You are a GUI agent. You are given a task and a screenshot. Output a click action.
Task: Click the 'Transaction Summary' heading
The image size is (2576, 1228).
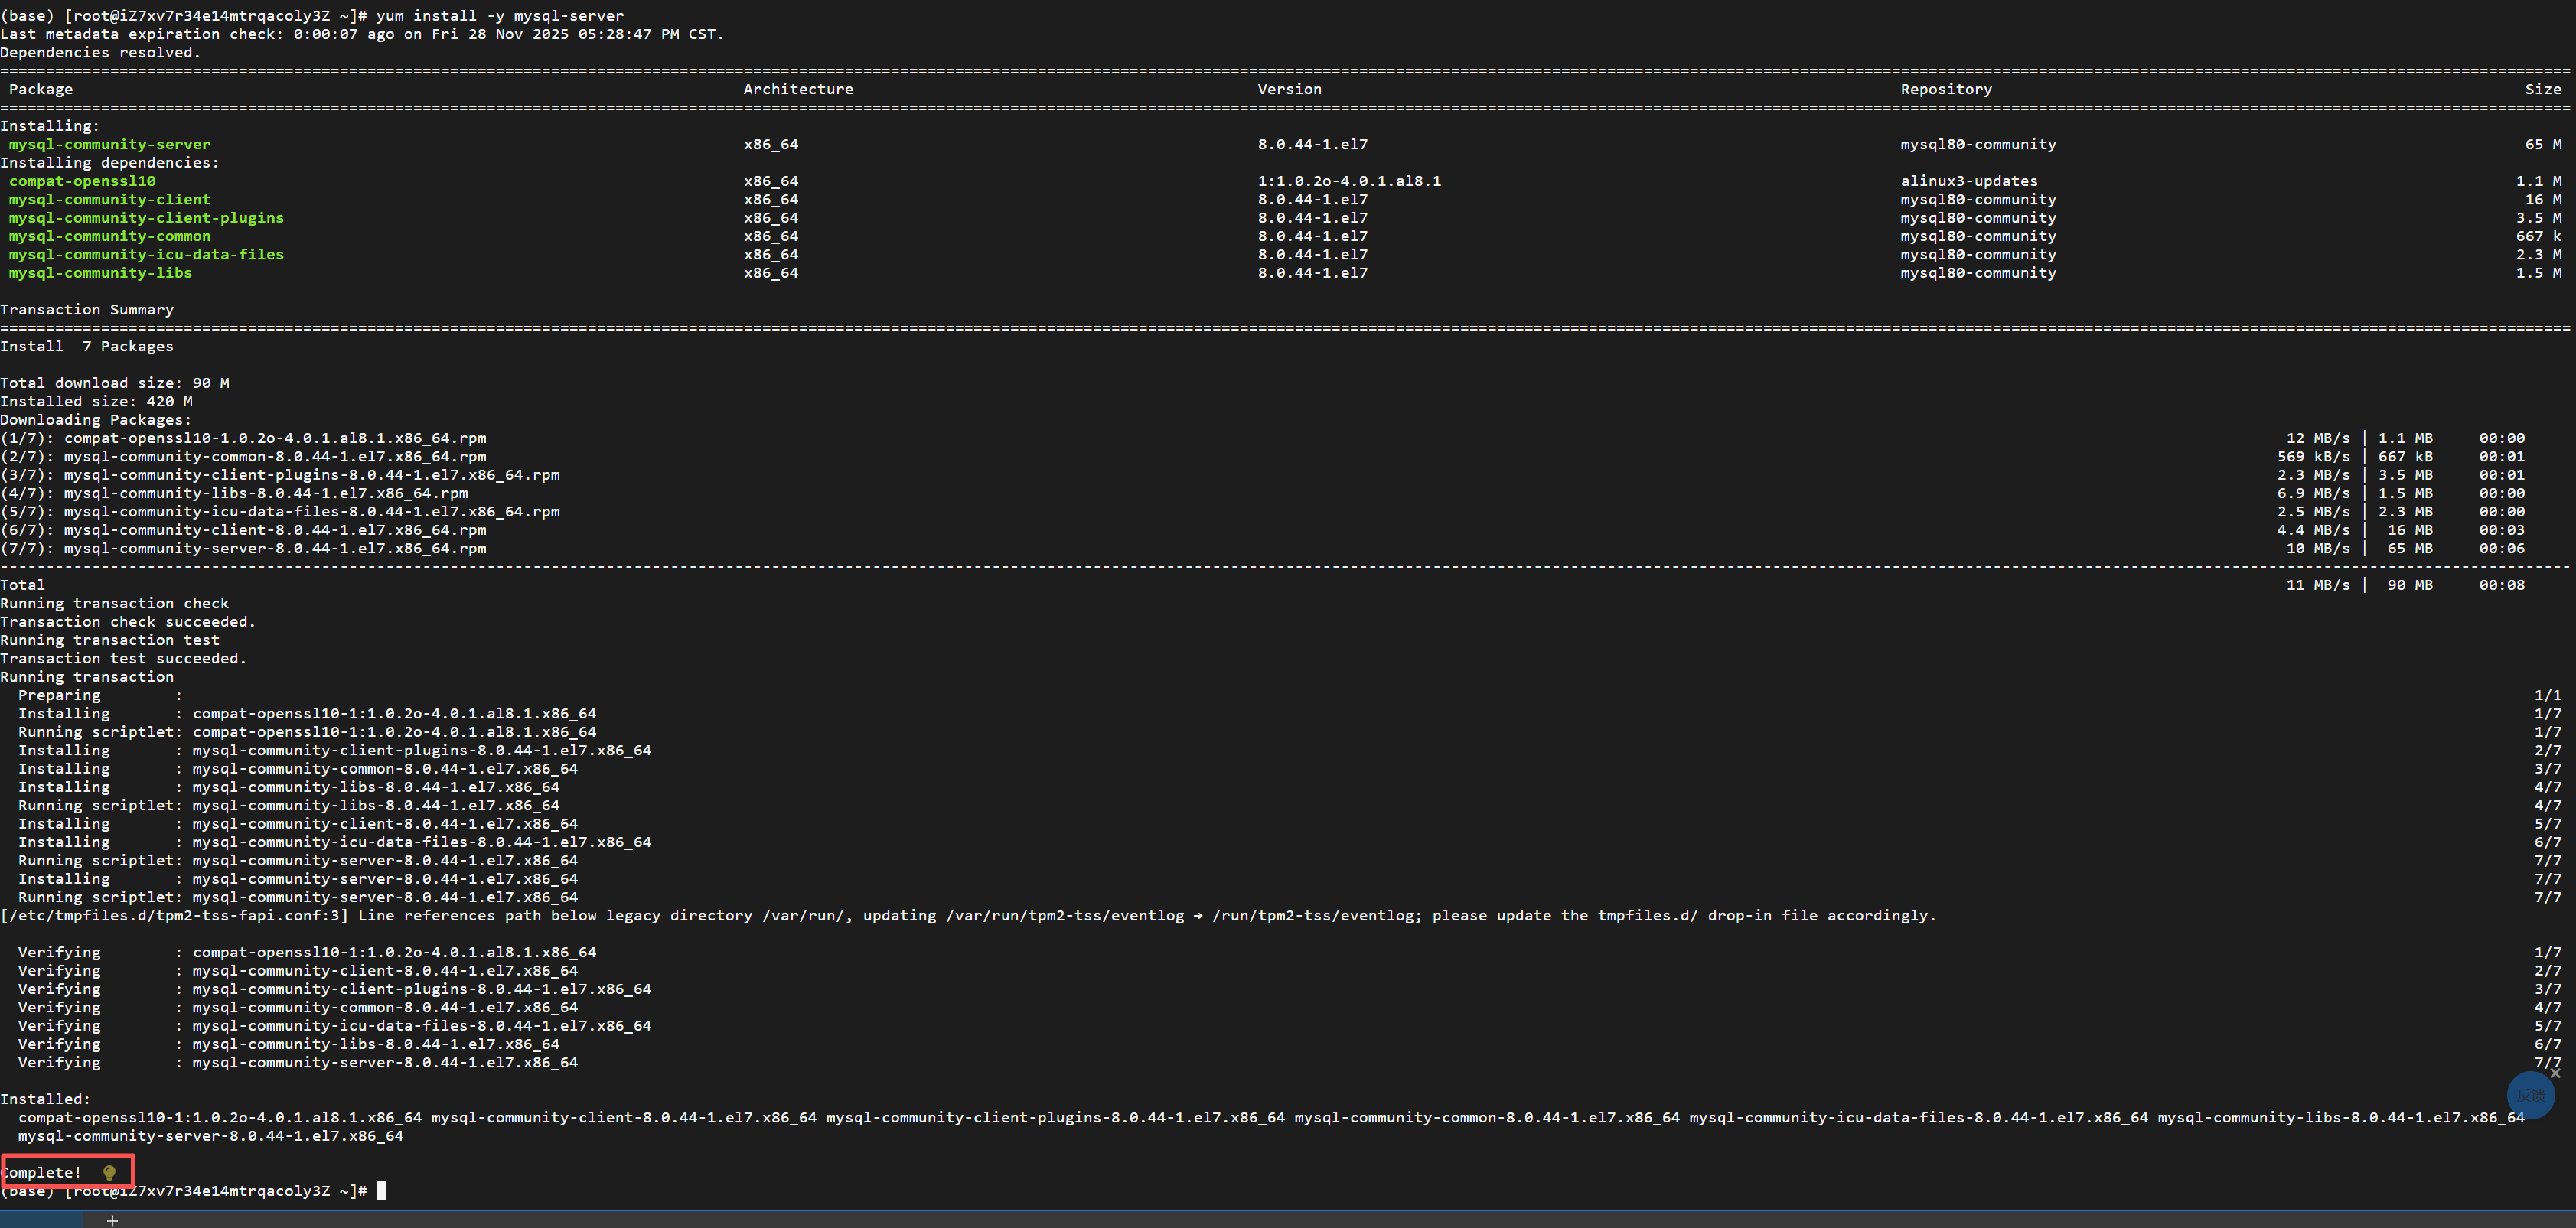87,309
